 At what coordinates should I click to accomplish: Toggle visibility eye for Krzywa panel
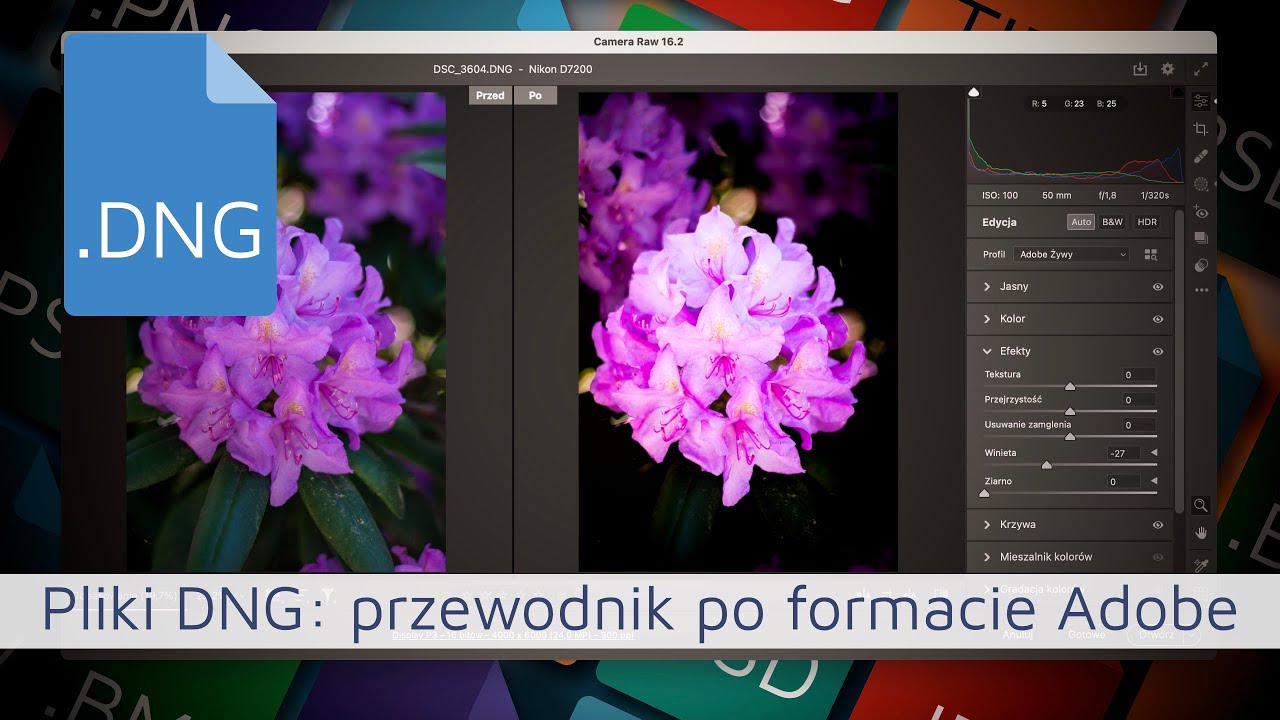[1158, 525]
